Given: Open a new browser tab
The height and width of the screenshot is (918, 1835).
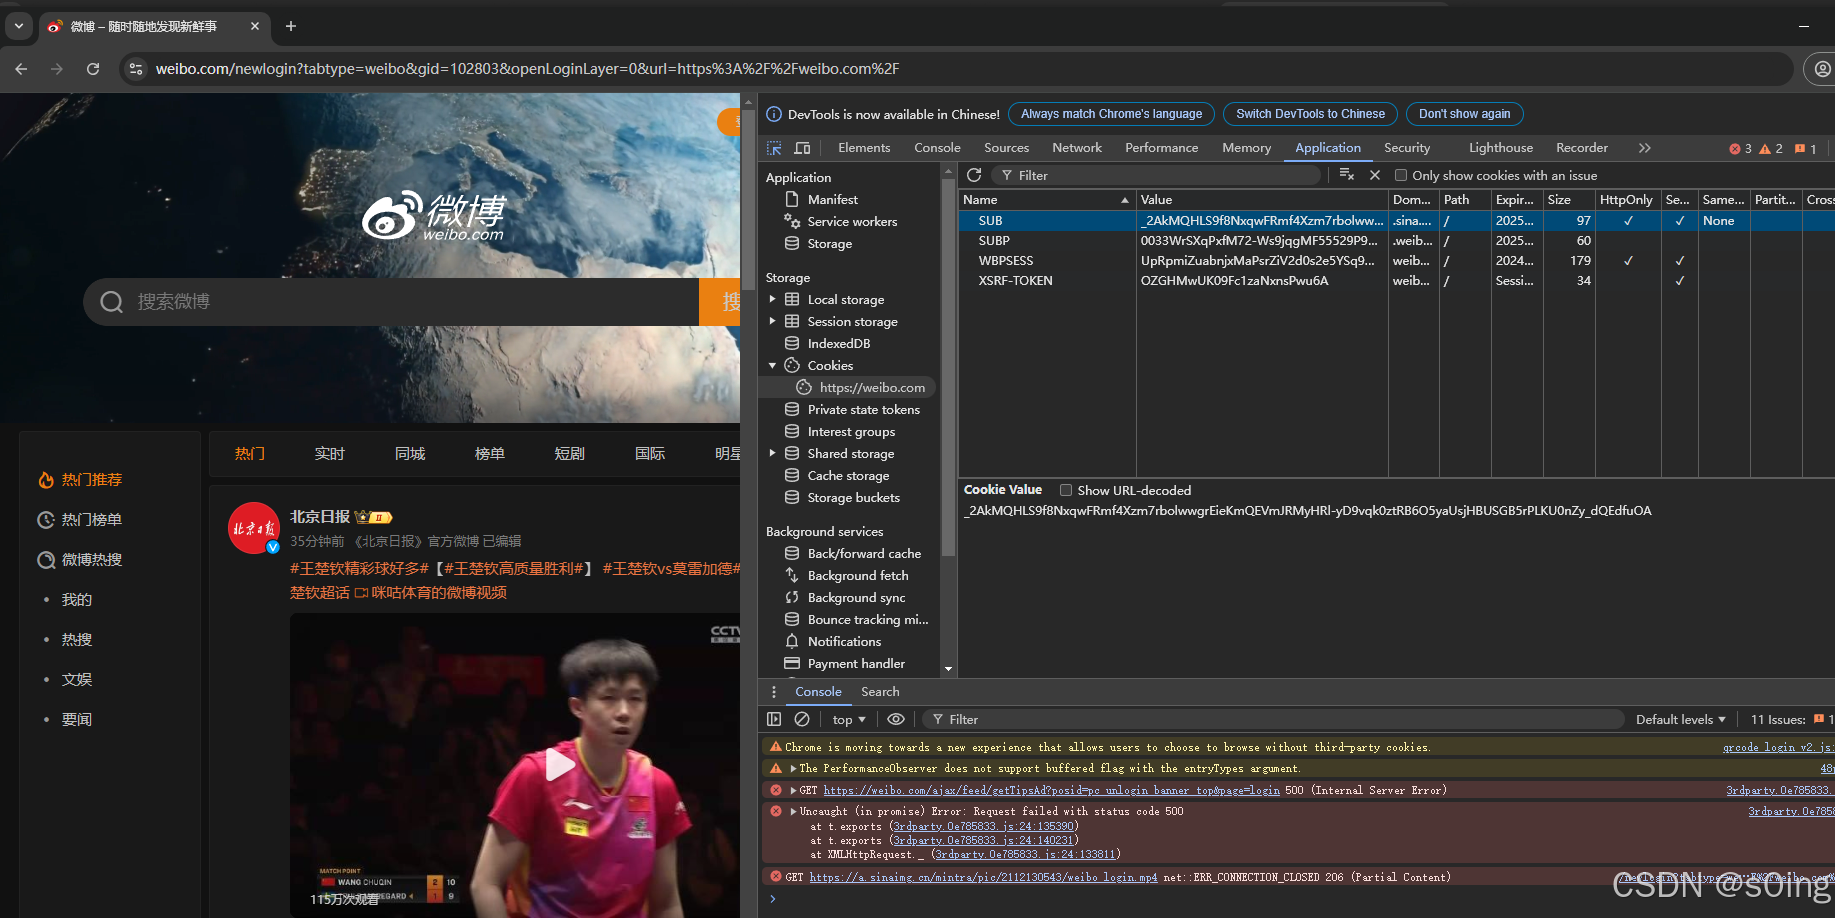Looking at the screenshot, I should (291, 26).
